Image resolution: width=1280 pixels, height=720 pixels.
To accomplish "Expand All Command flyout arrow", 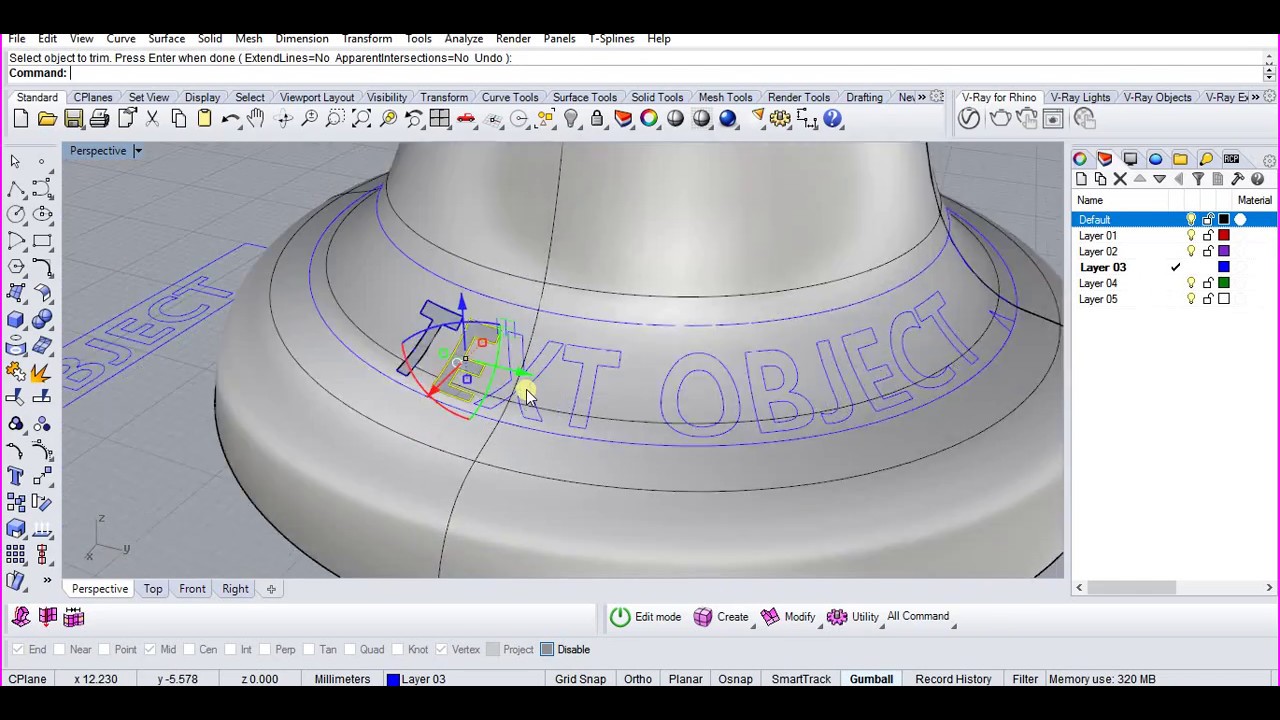I will tap(953, 626).
